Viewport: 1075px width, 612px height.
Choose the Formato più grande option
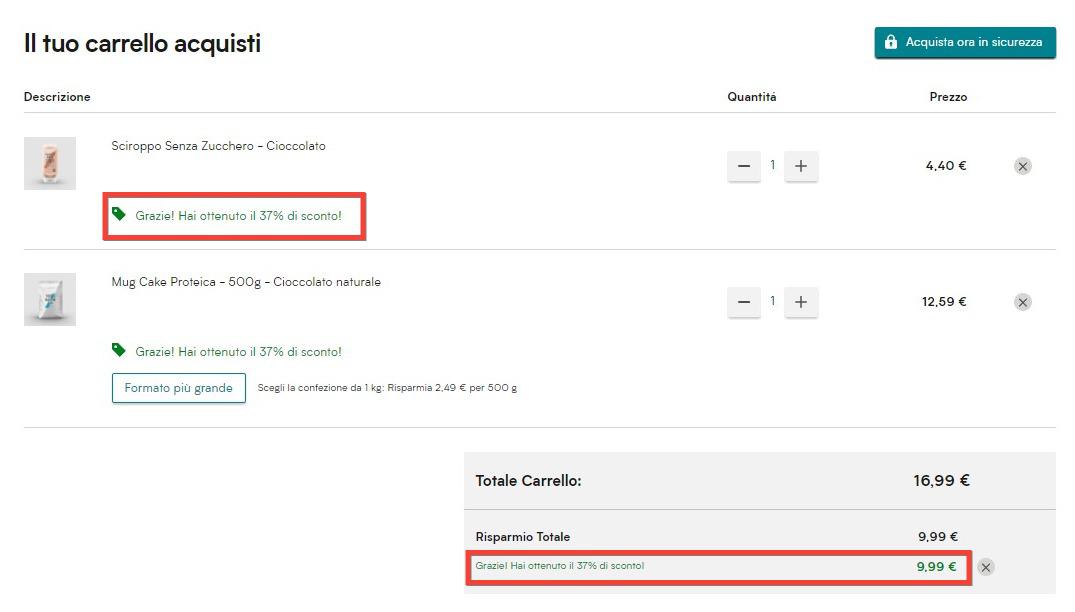pyautogui.click(x=178, y=388)
